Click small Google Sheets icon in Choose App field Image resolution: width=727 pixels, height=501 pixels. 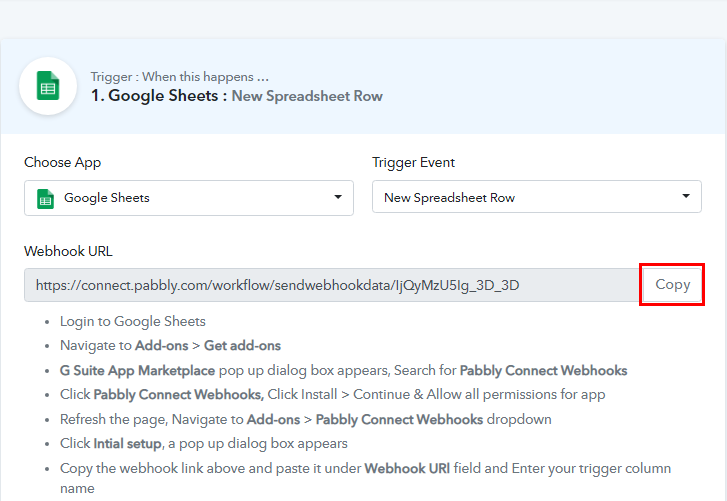45,198
